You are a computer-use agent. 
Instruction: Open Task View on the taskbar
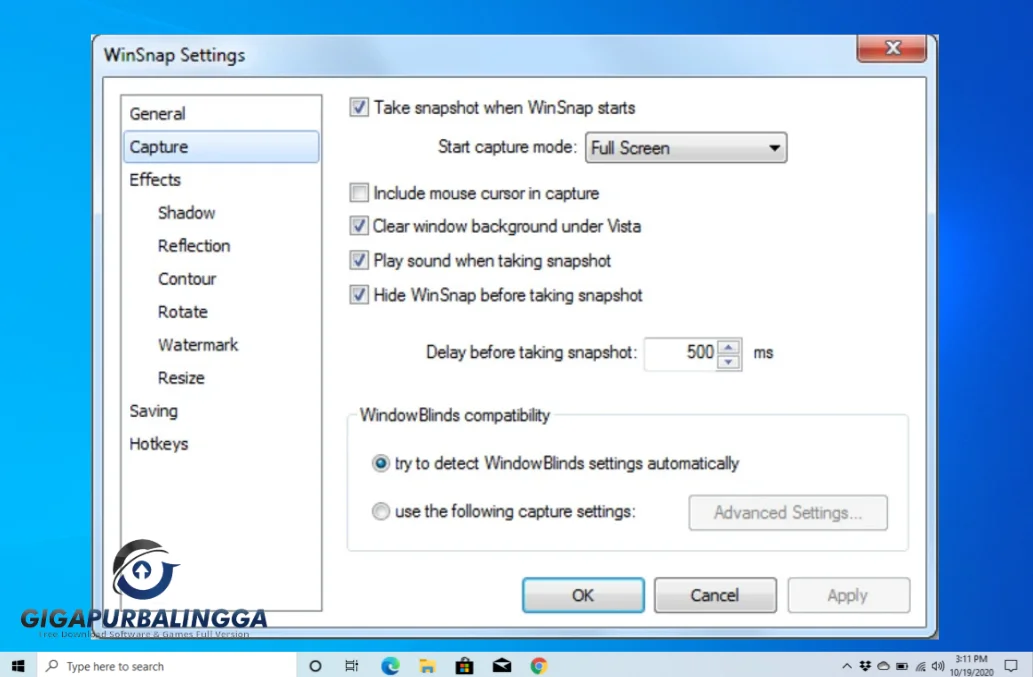352,666
